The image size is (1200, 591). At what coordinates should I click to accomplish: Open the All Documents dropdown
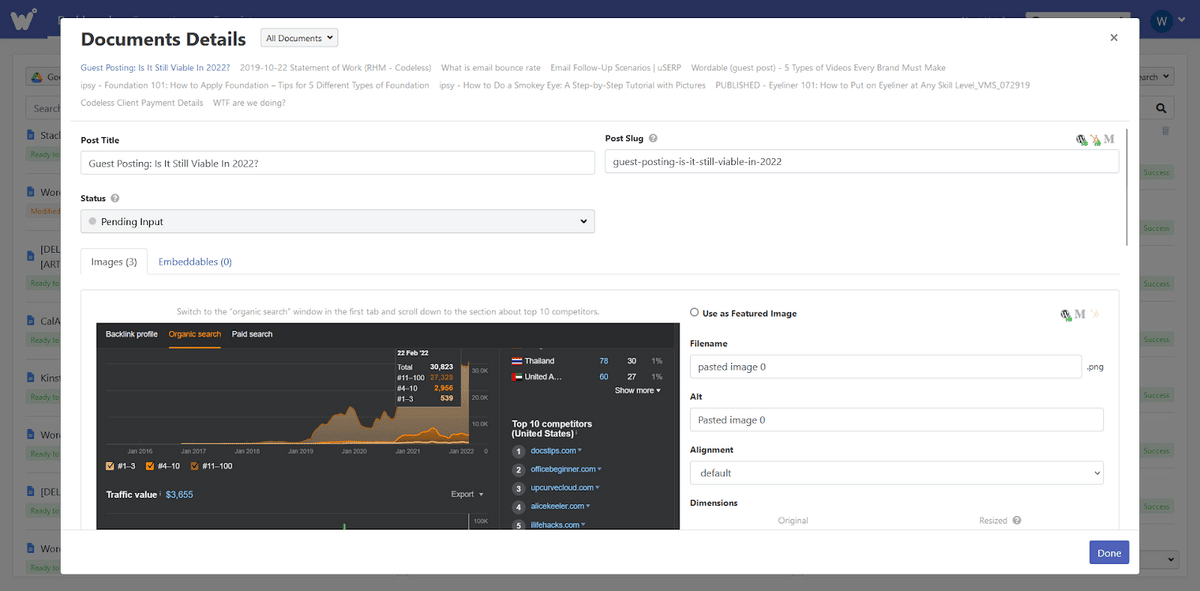[300, 38]
